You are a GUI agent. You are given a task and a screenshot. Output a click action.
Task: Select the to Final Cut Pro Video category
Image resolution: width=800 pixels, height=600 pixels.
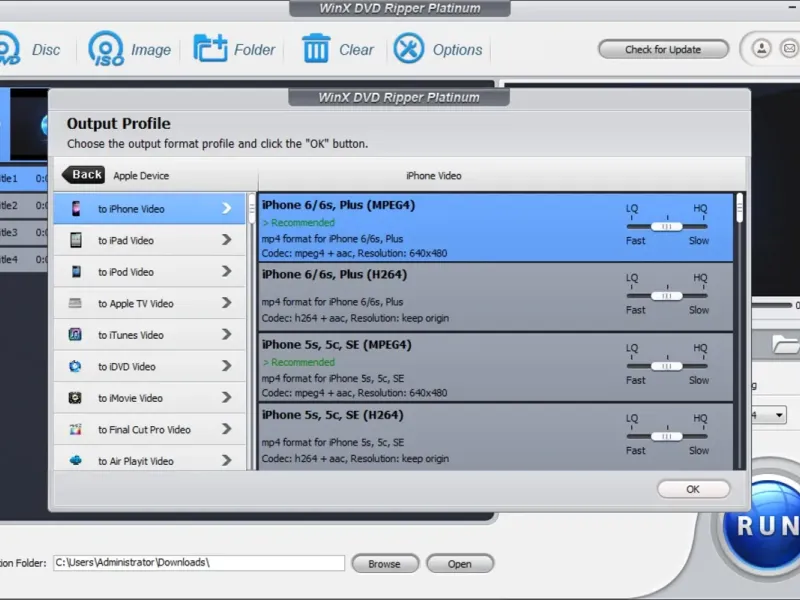coord(149,430)
